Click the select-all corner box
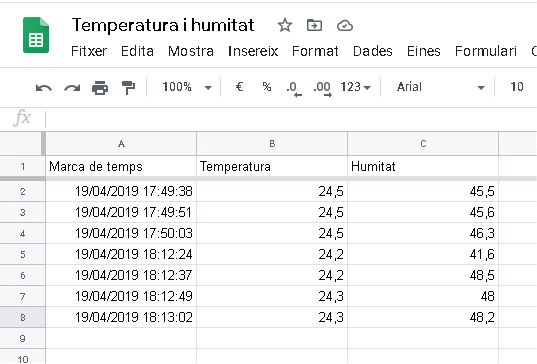Viewport: 537px width, 364px height. pos(21,144)
